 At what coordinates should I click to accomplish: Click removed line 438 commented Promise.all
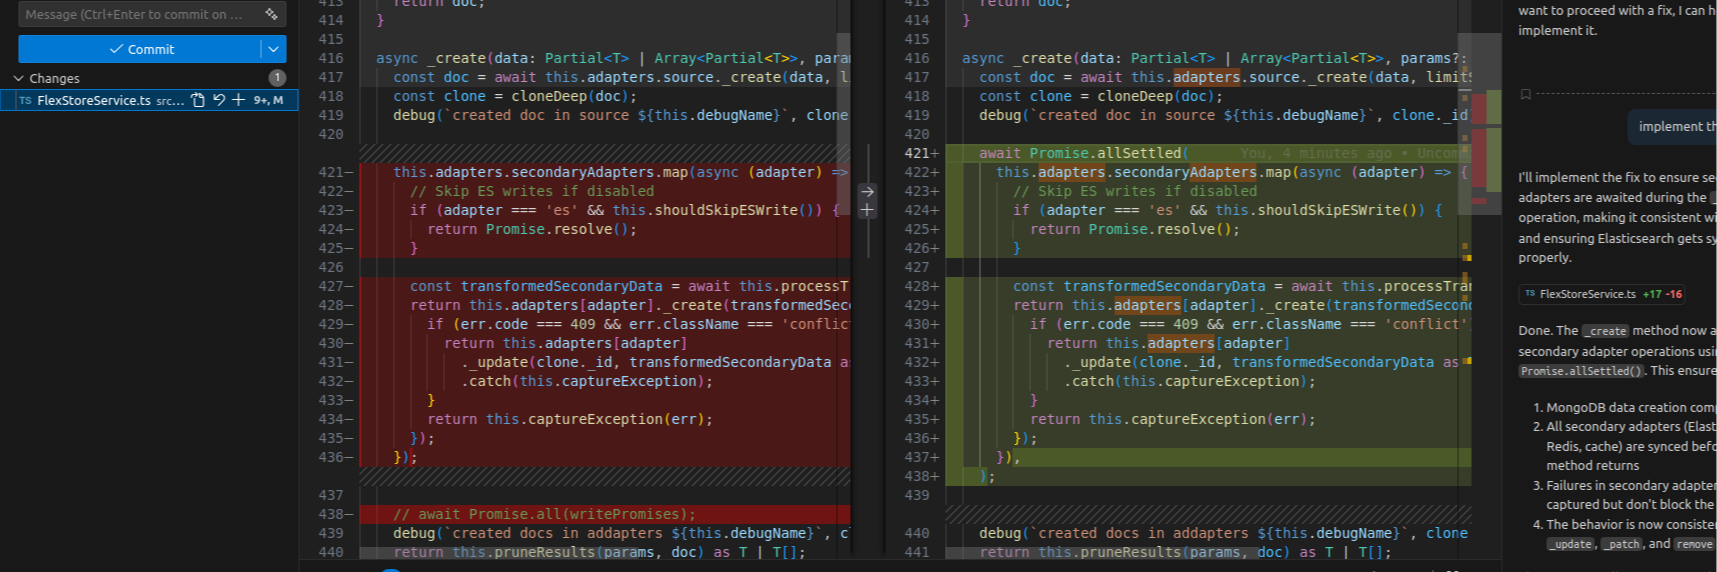pyautogui.click(x=545, y=514)
